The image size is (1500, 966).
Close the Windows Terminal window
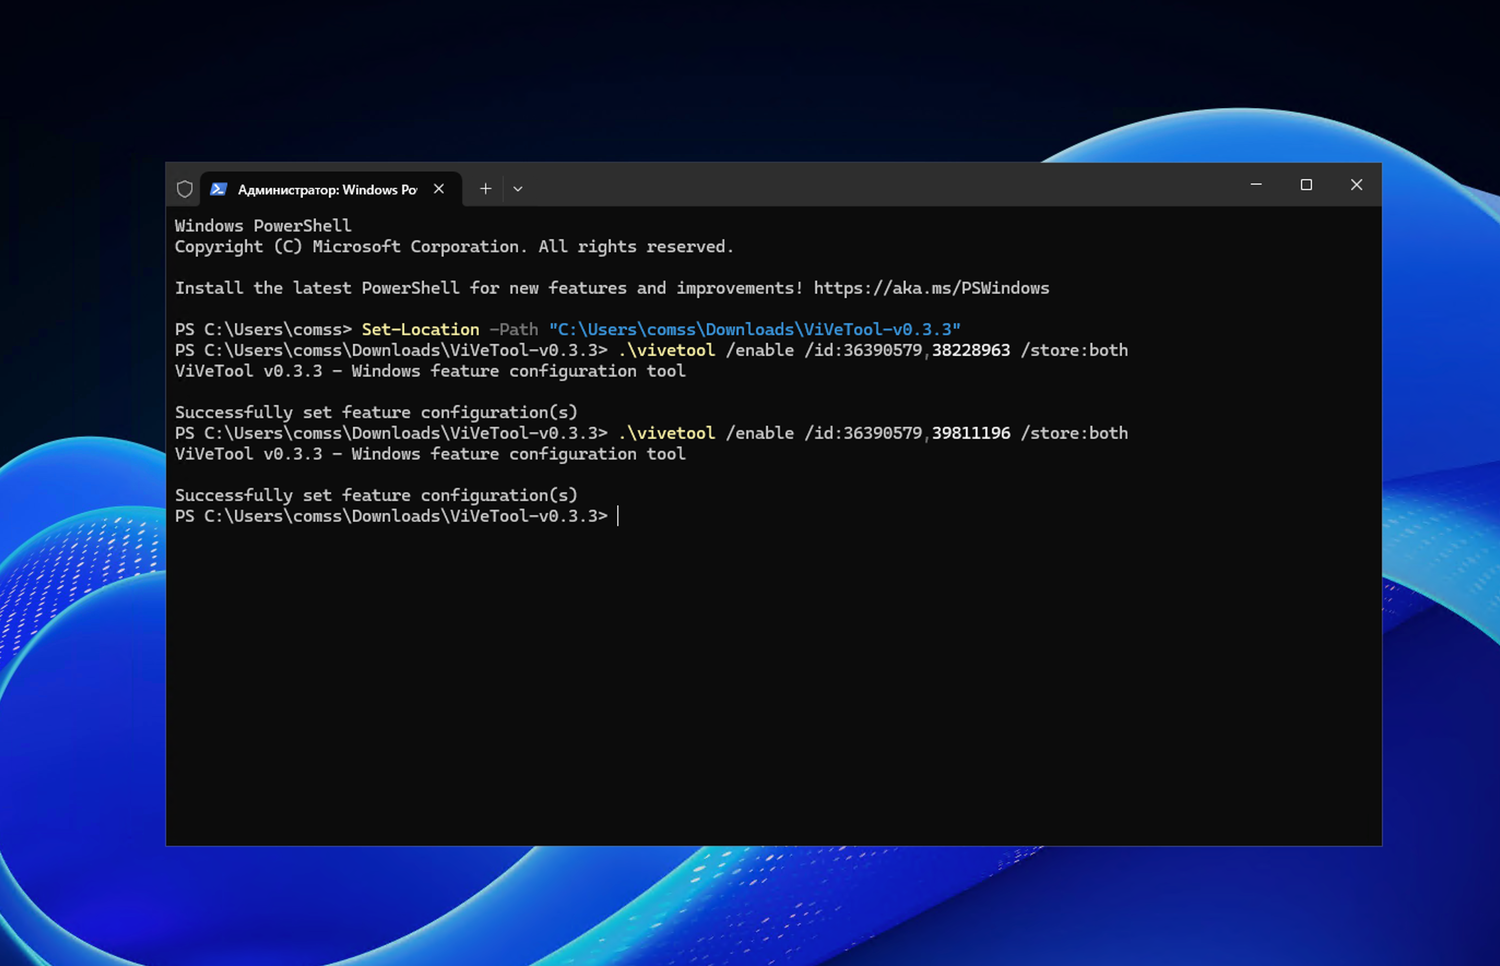(x=1356, y=185)
